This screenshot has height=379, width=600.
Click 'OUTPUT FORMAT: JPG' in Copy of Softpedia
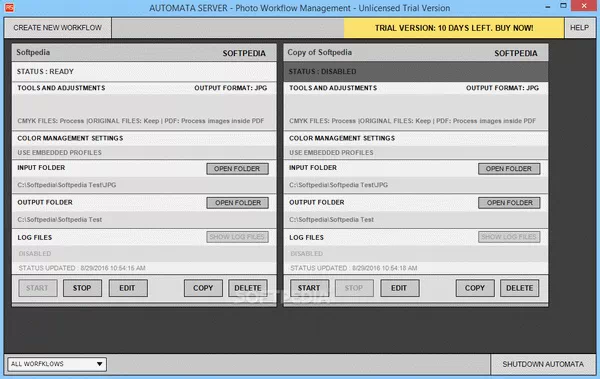[502, 88]
